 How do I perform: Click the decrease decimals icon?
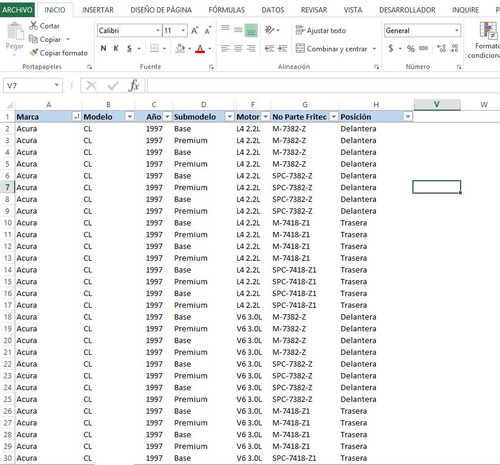click(454, 49)
